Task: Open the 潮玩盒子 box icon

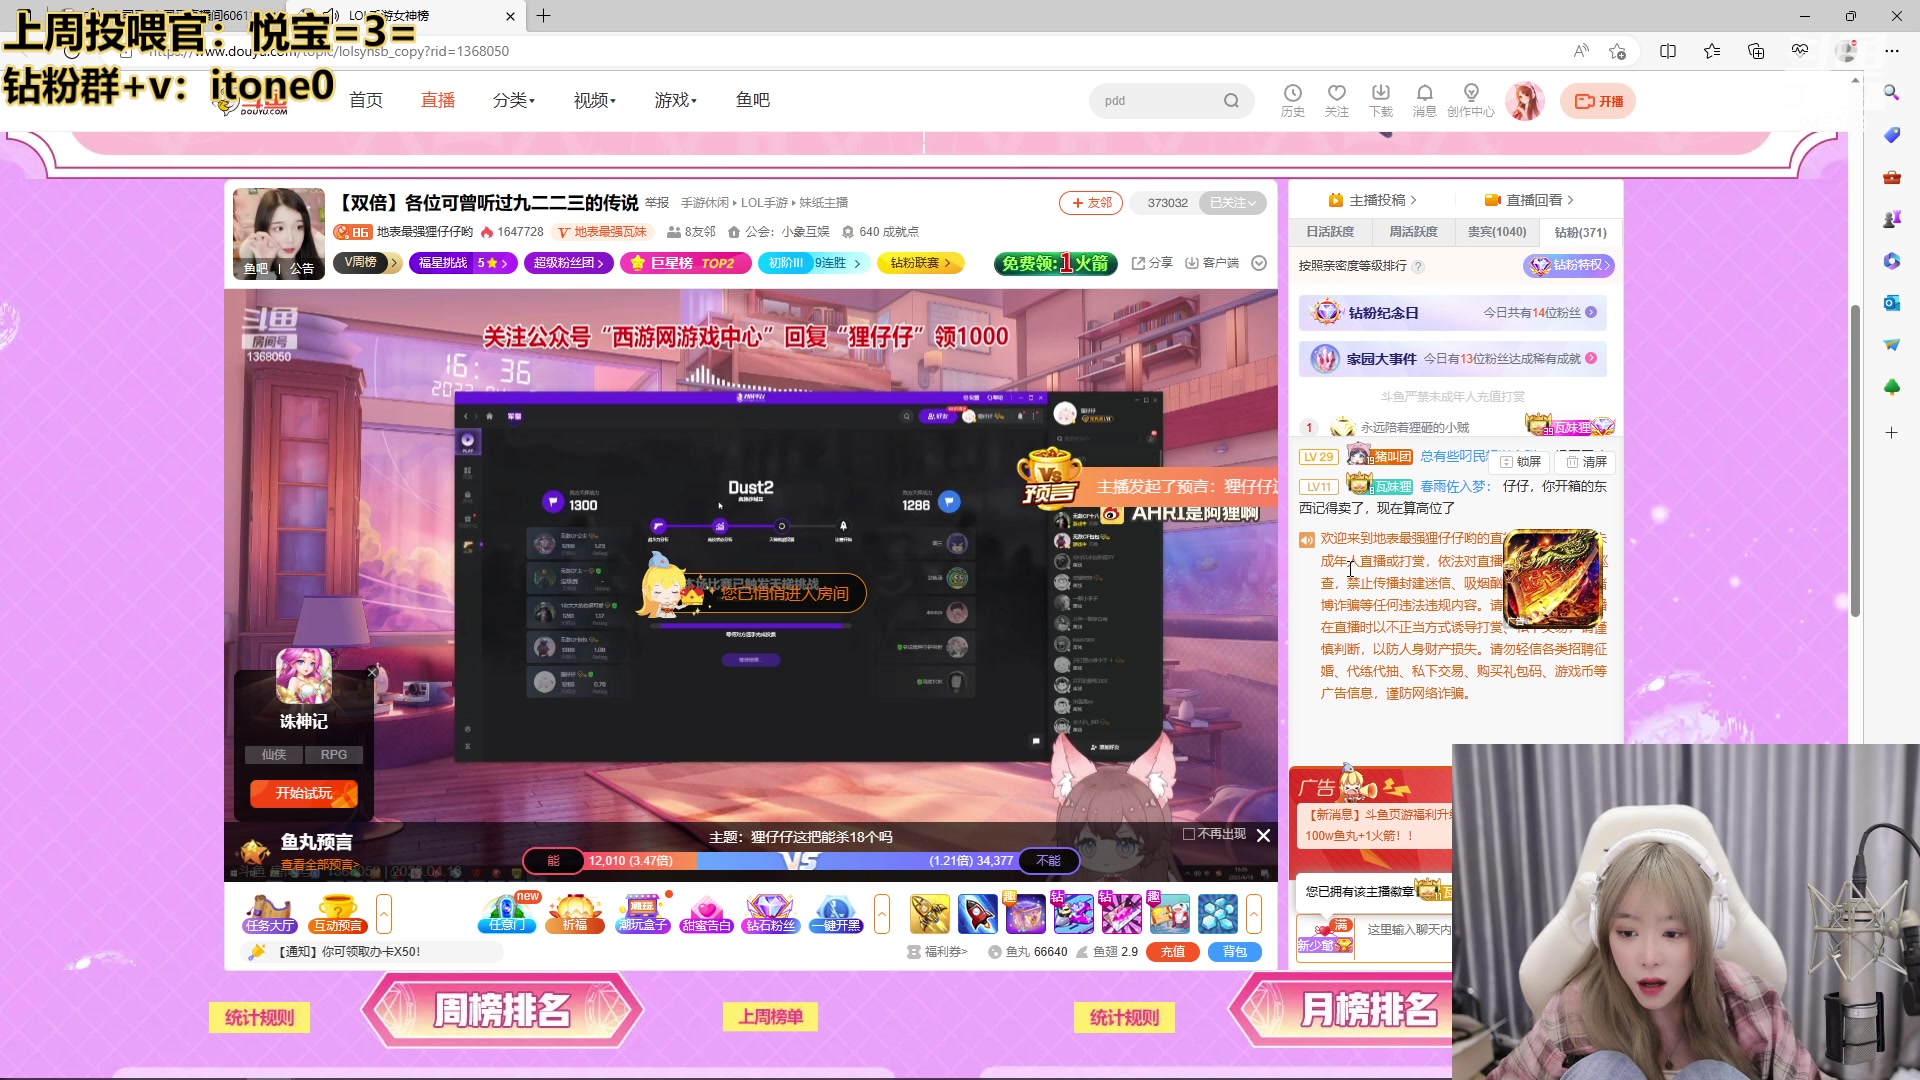Action: point(643,913)
